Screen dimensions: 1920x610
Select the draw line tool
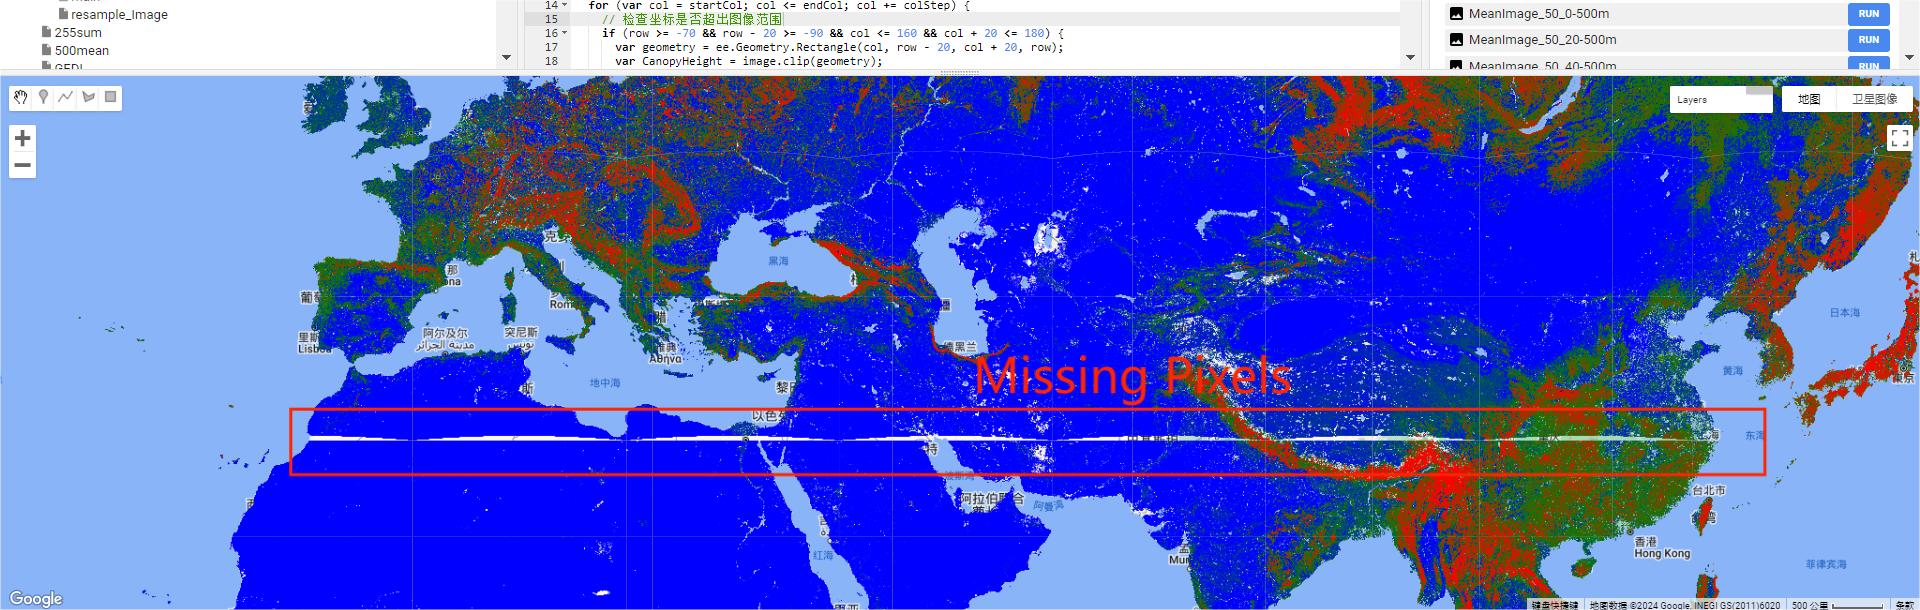point(66,97)
